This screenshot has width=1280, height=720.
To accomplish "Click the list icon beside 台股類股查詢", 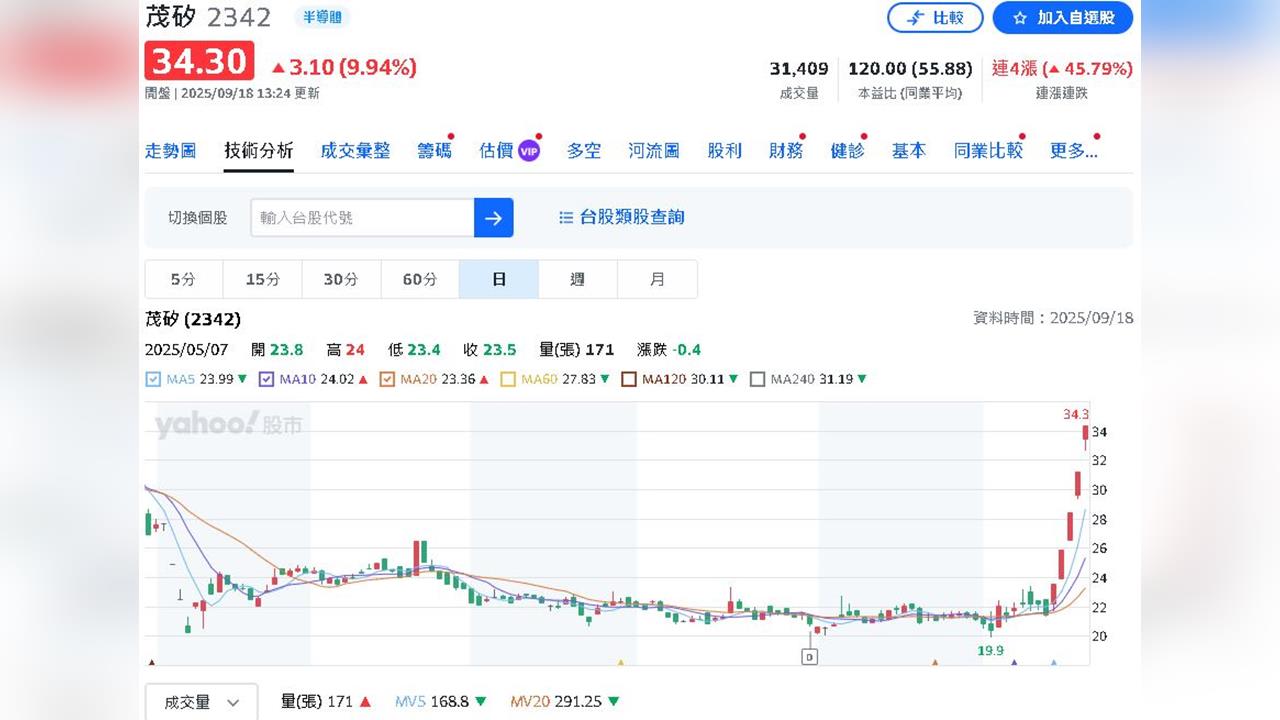I will point(566,217).
